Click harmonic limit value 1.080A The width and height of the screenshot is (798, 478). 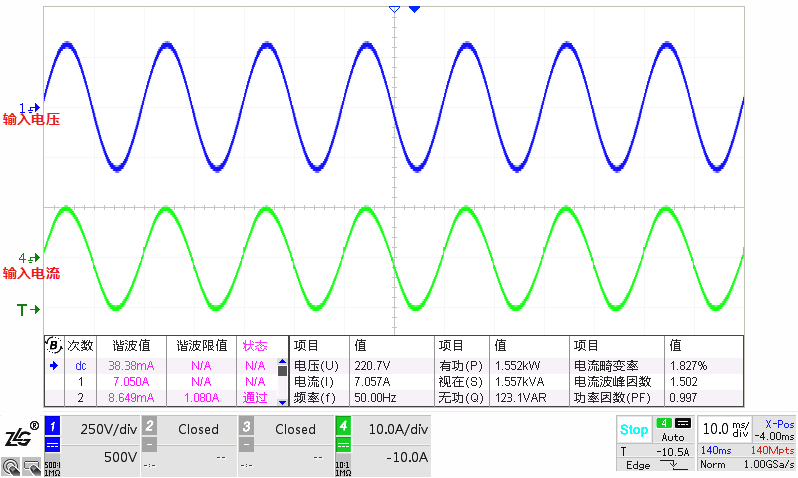202,397
